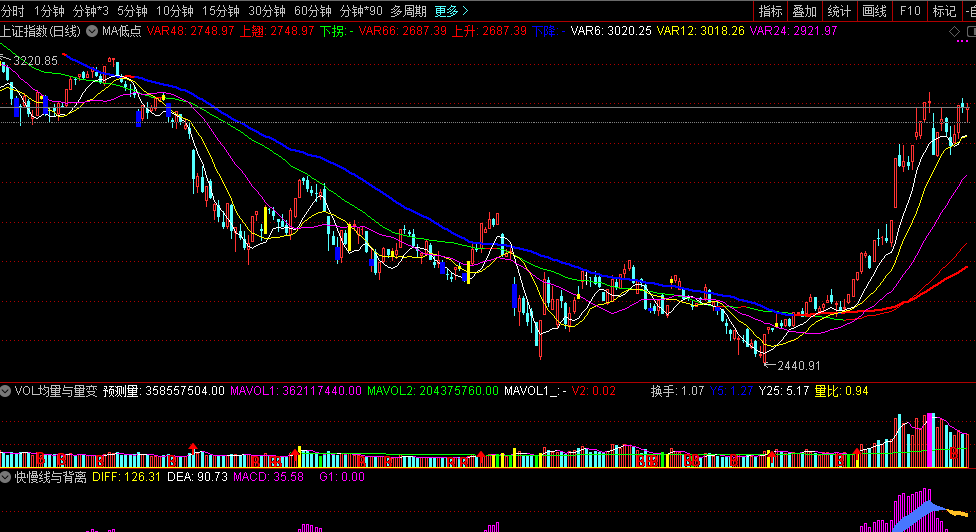Viewport: 976px width, 532px height.
Task: Switch to the 60分钟 period tab
Action: (313, 11)
